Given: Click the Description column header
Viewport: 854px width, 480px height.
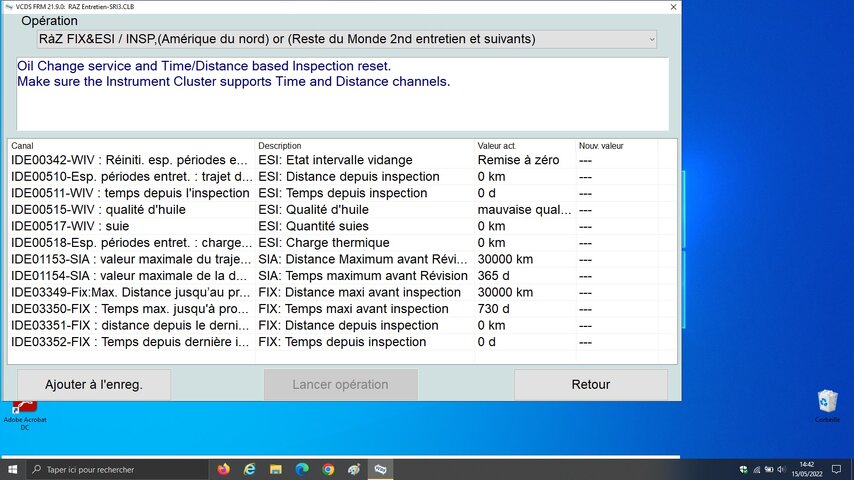Looking at the screenshot, I should [x=364, y=146].
